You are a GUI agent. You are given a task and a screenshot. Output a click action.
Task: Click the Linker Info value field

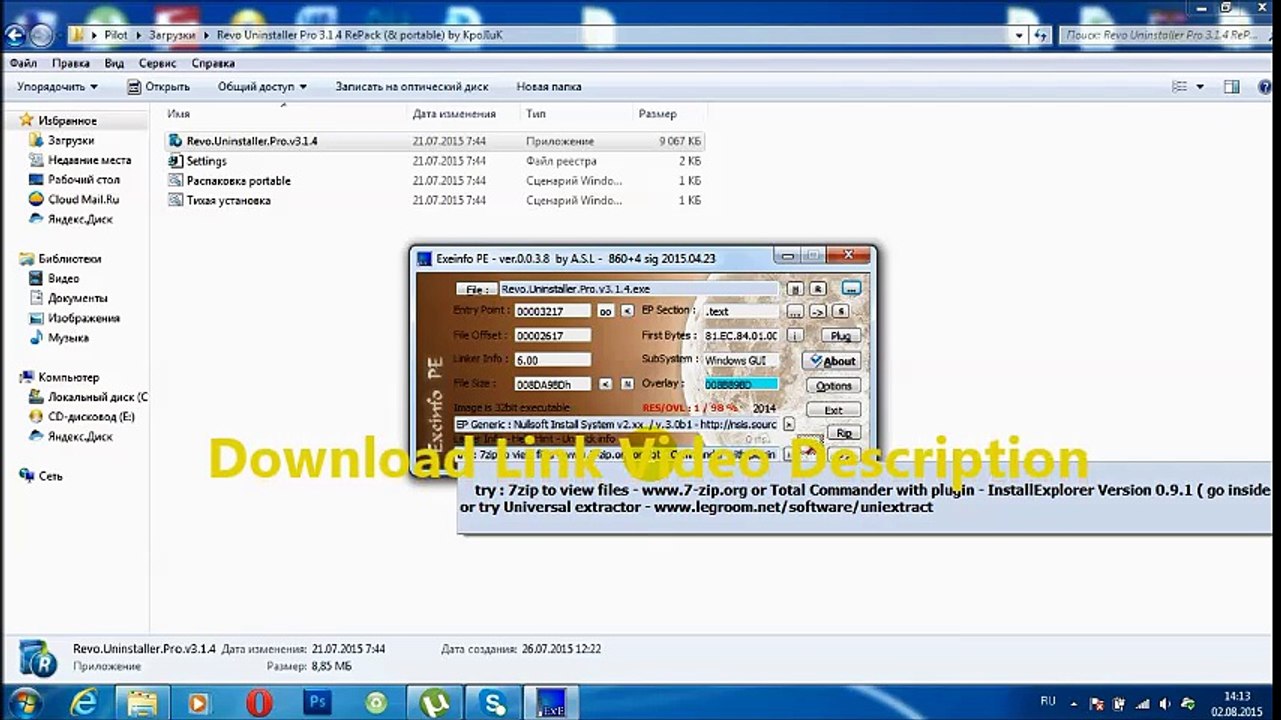coord(552,359)
